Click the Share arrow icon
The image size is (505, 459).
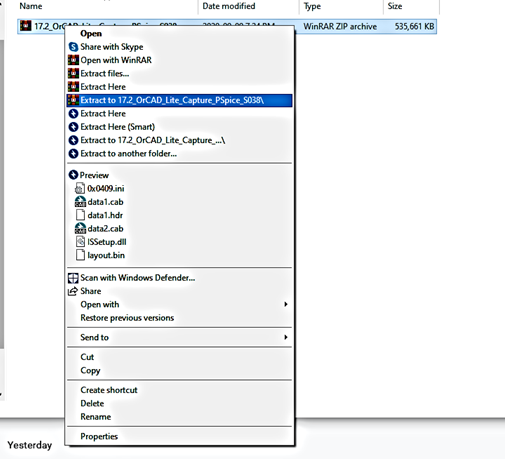[x=73, y=291]
